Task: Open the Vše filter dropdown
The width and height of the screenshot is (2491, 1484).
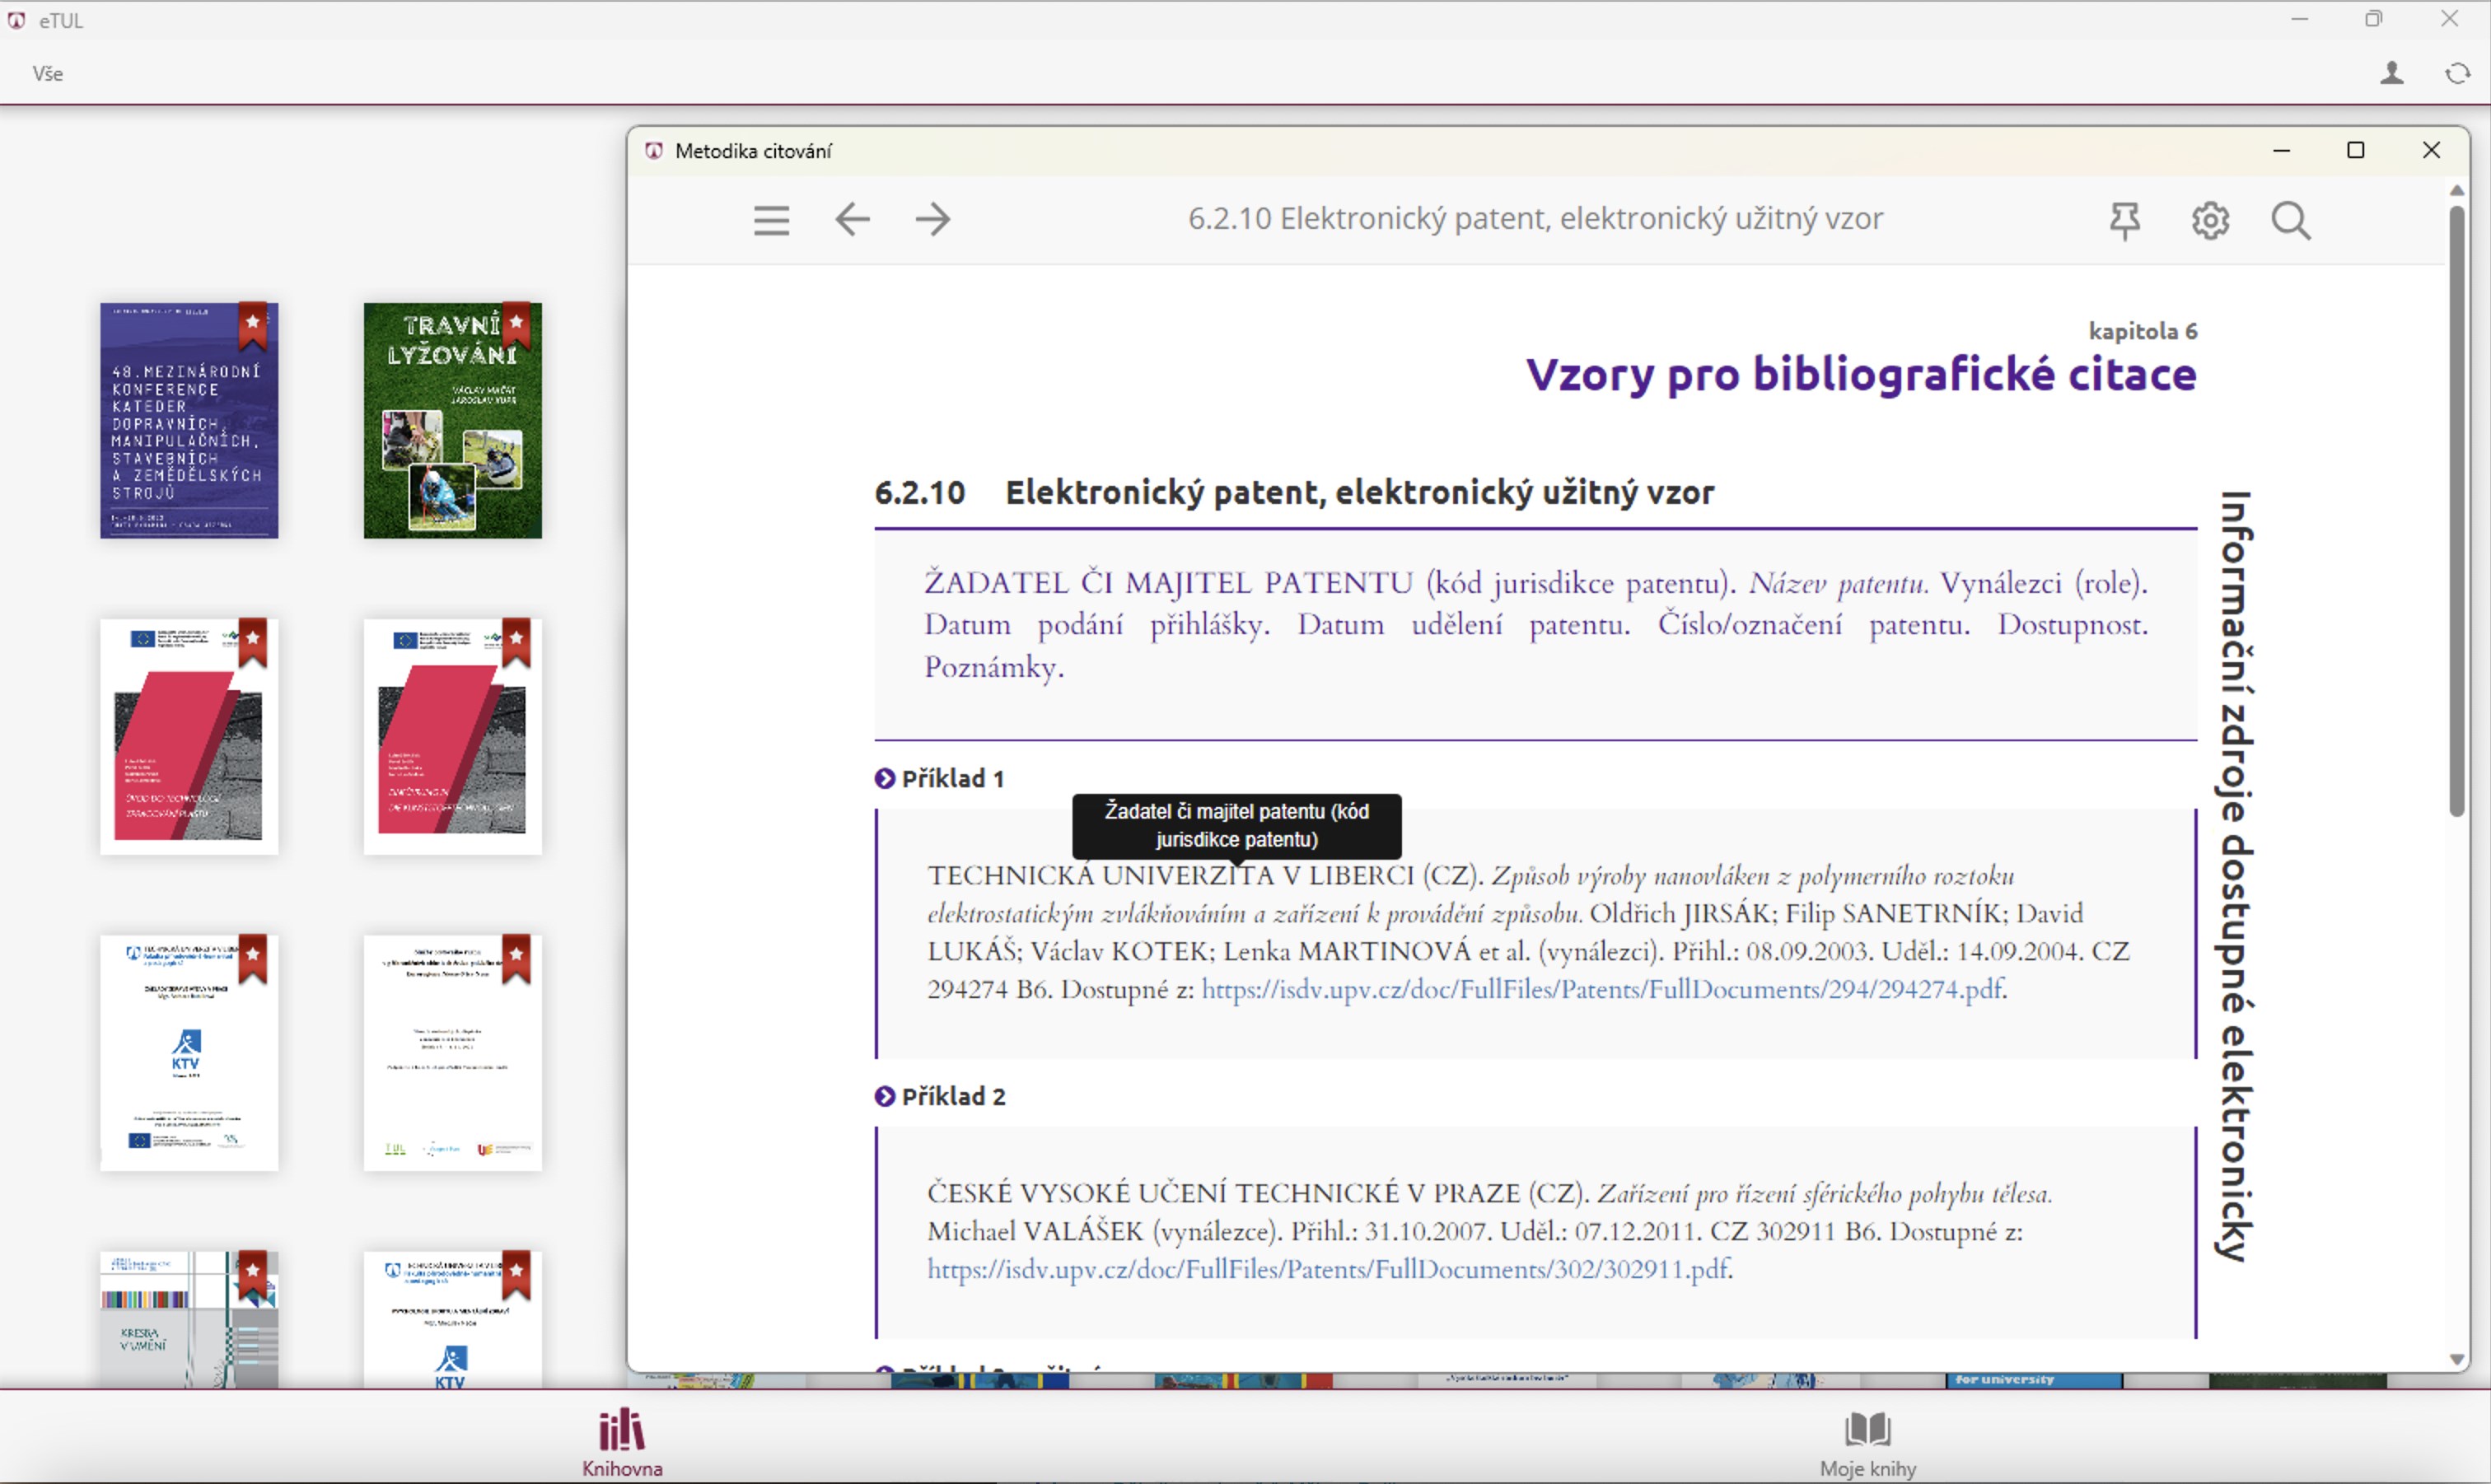Action: point(47,73)
